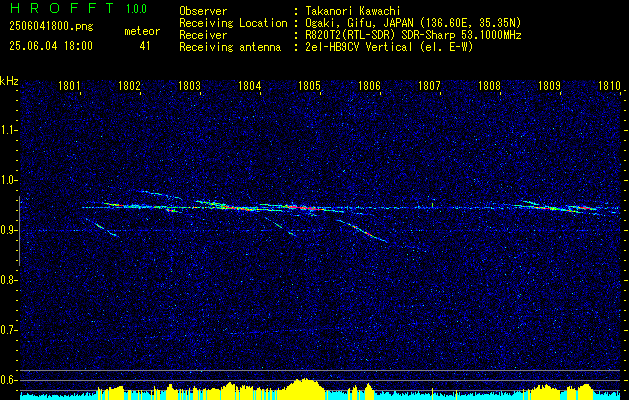Click the HROFFT program title text
Viewport: 629px width, 400px height.
[x=63, y=8]
